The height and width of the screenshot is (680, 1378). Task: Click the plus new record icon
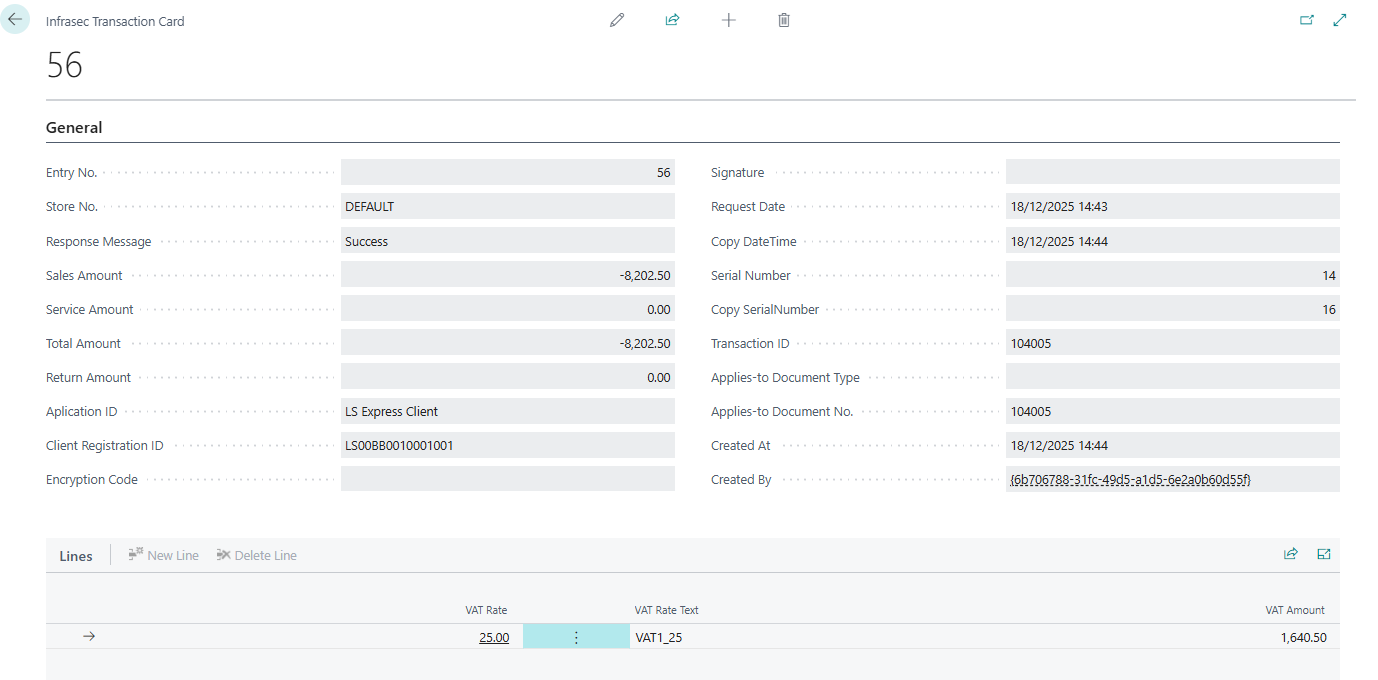pos(729,20)
